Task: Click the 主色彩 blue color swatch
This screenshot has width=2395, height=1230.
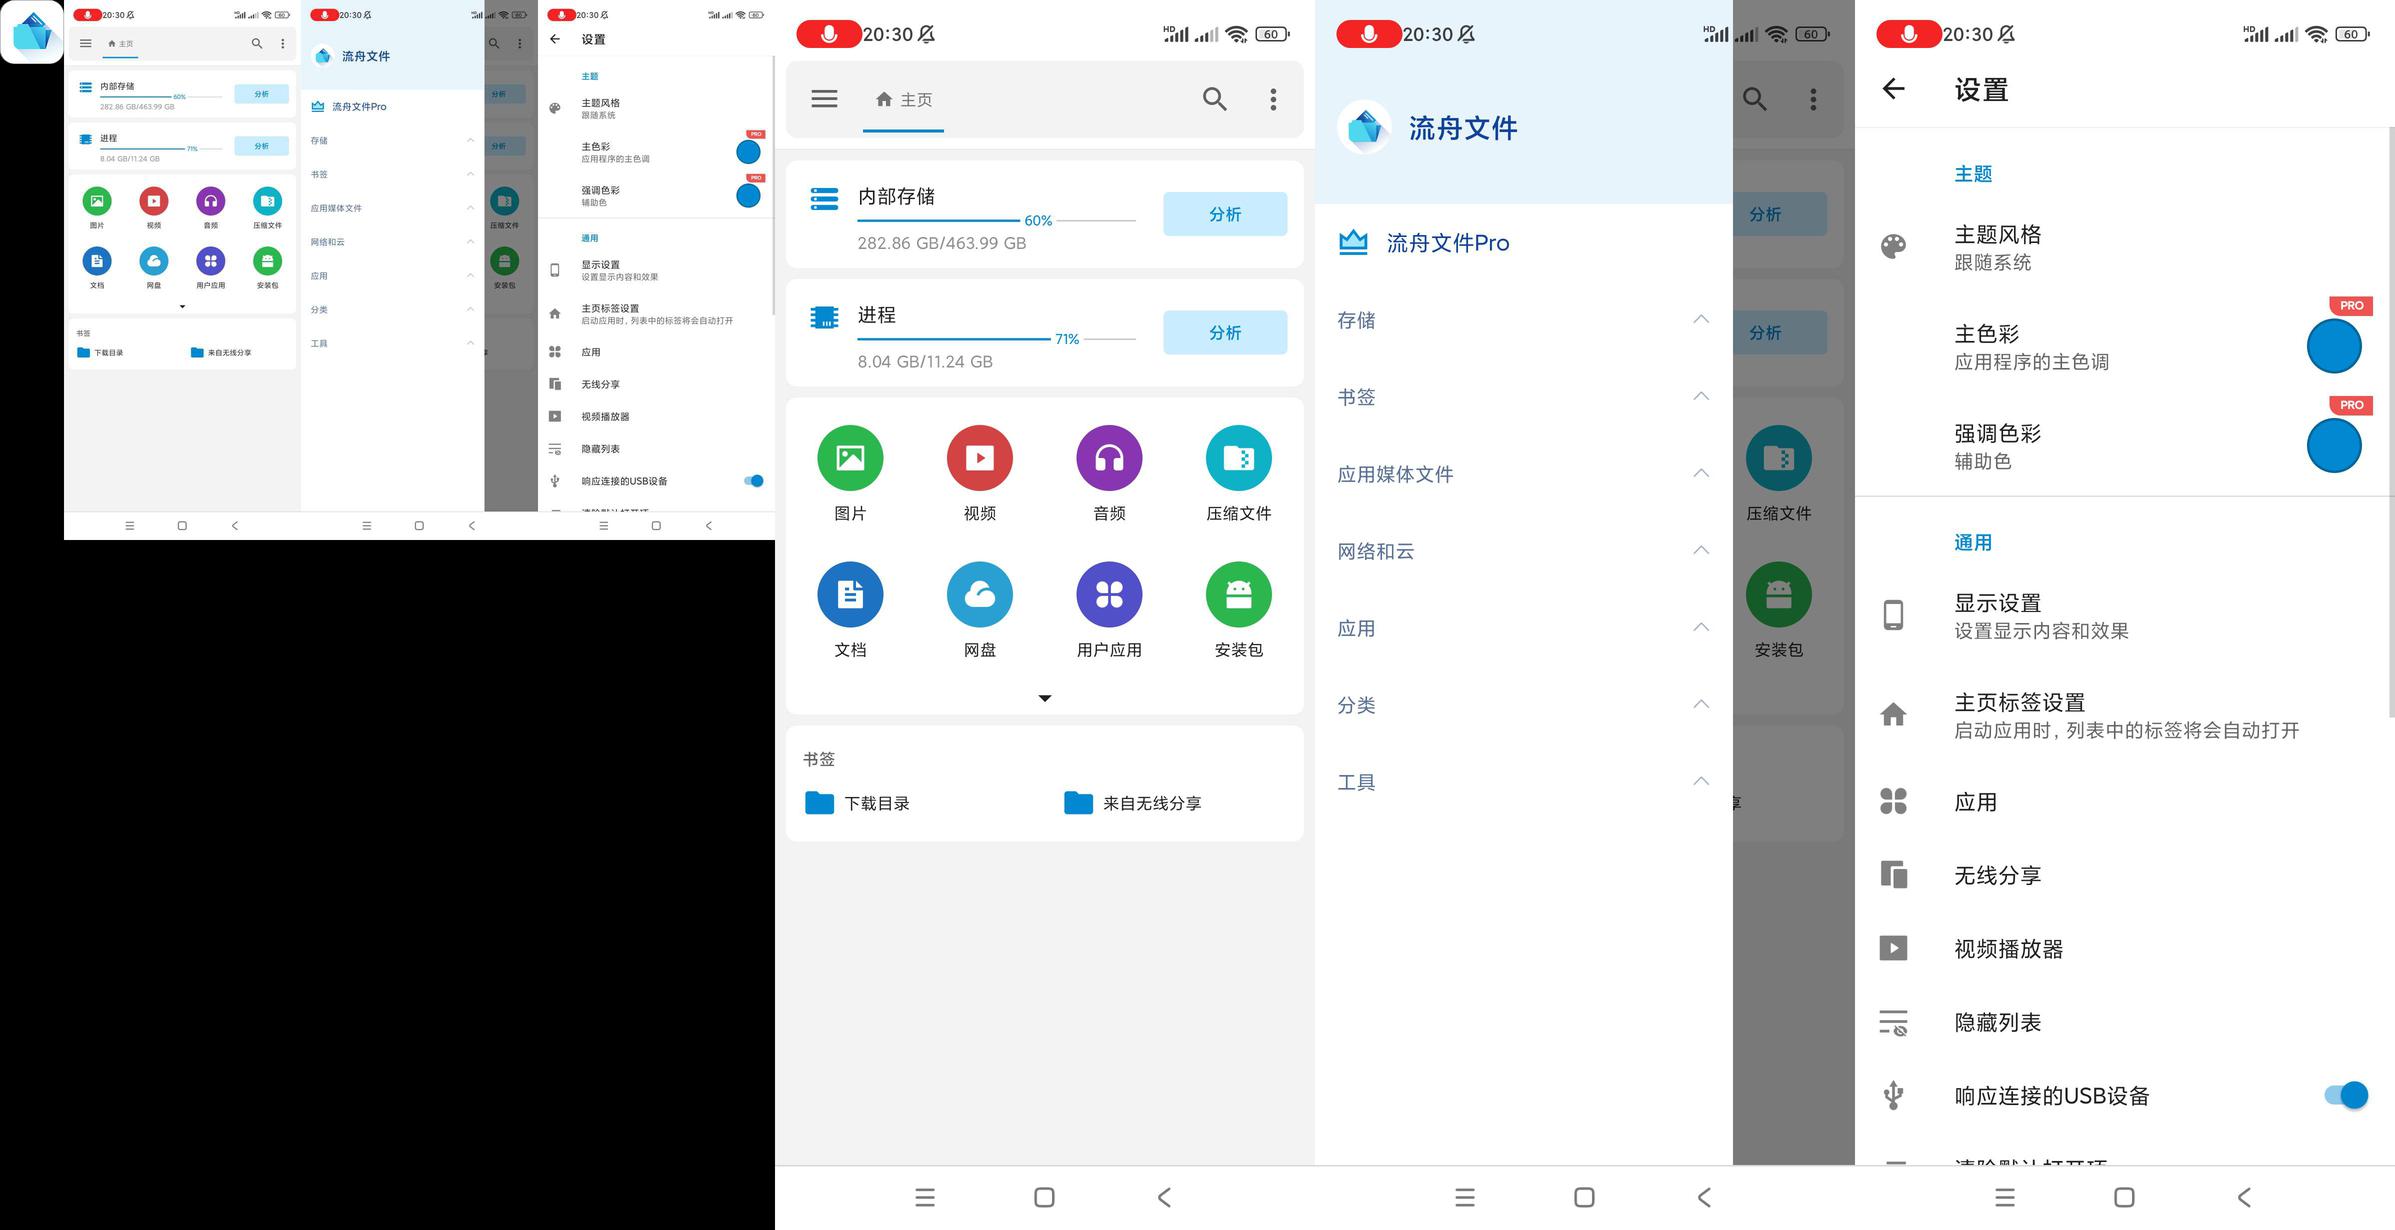Action: pos(2334,346)
